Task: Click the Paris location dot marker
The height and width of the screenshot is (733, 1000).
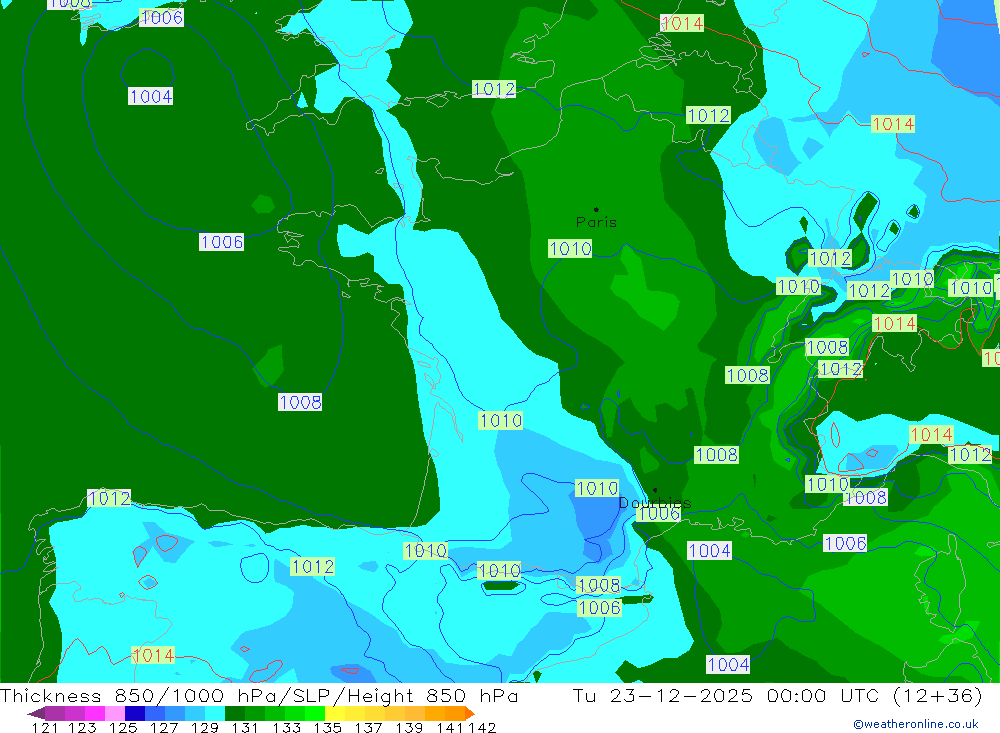Action: coord(596,209)
